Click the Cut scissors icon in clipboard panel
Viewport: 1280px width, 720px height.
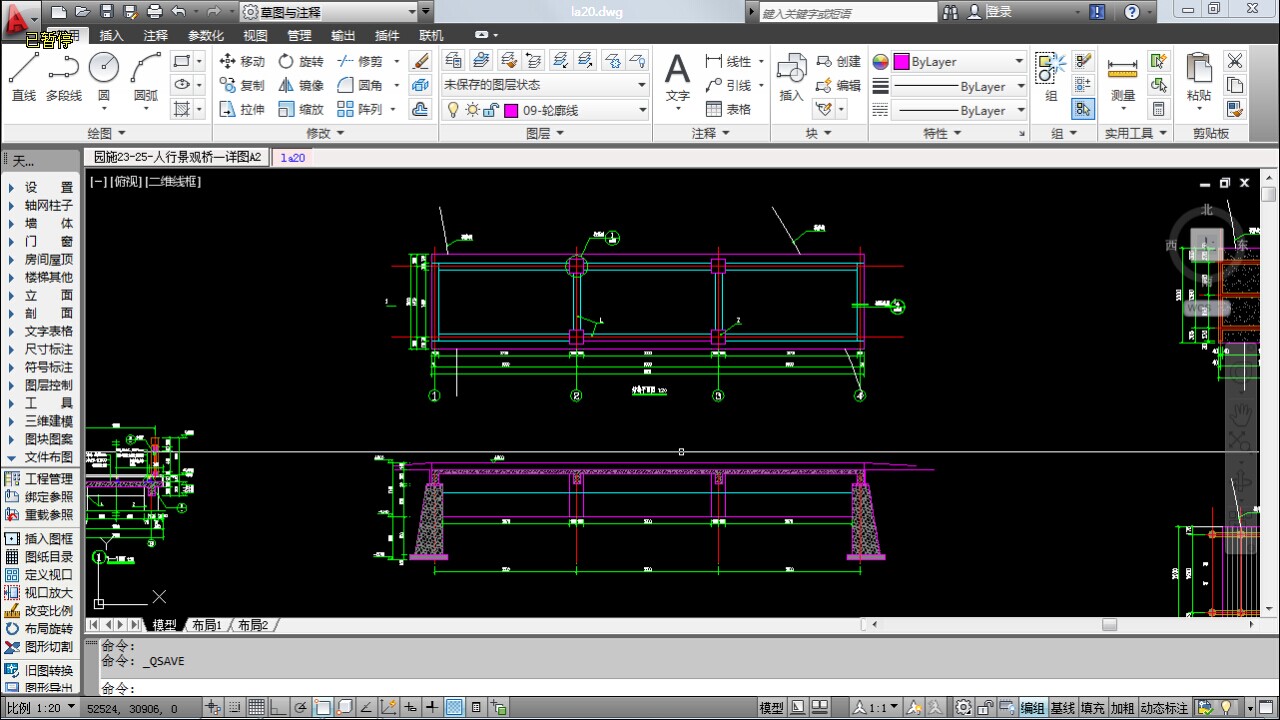tap(1235, 61)
